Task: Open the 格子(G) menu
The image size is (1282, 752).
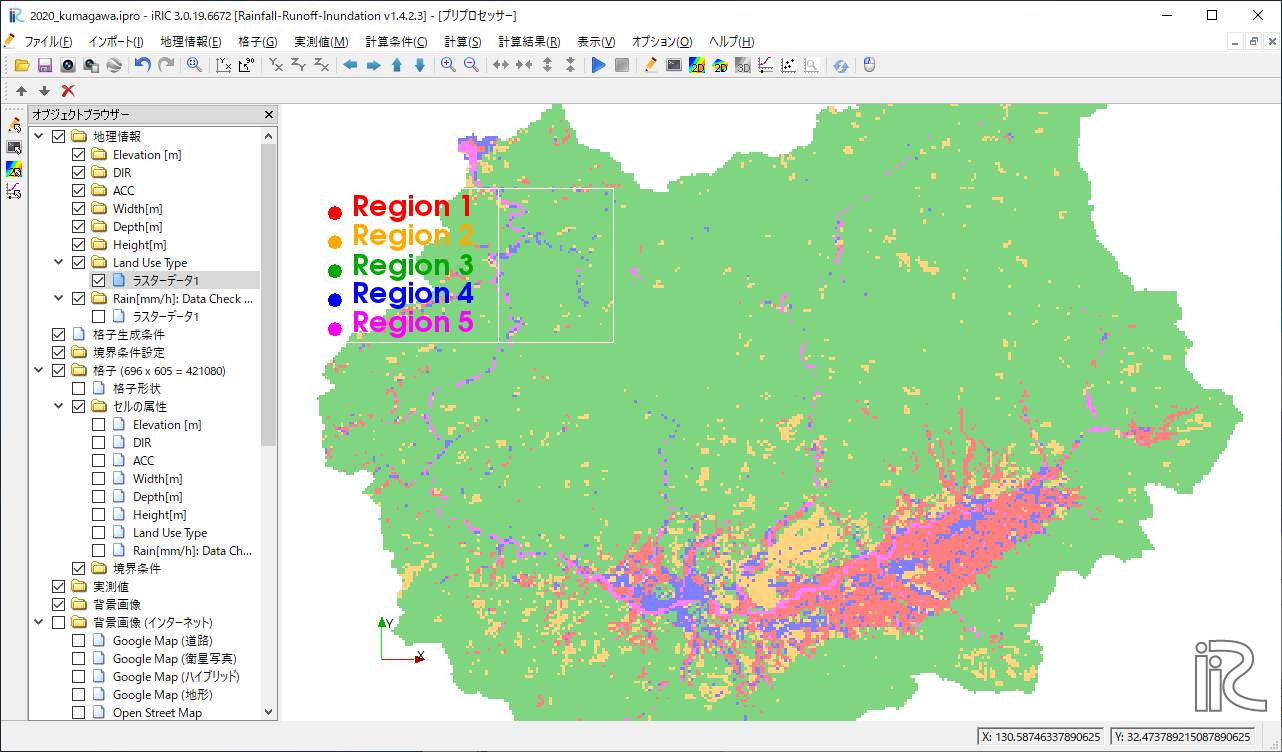Action: (x=257, y=41)
